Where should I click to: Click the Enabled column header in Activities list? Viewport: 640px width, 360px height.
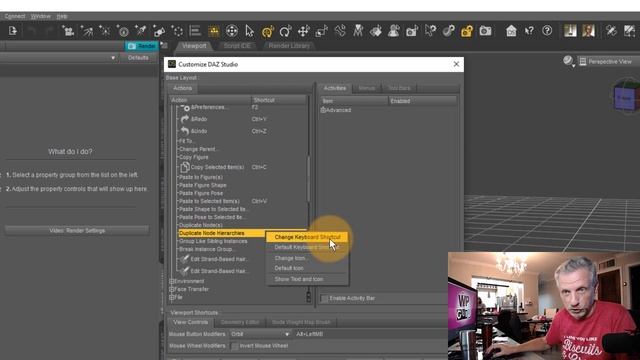coord(422,101)
